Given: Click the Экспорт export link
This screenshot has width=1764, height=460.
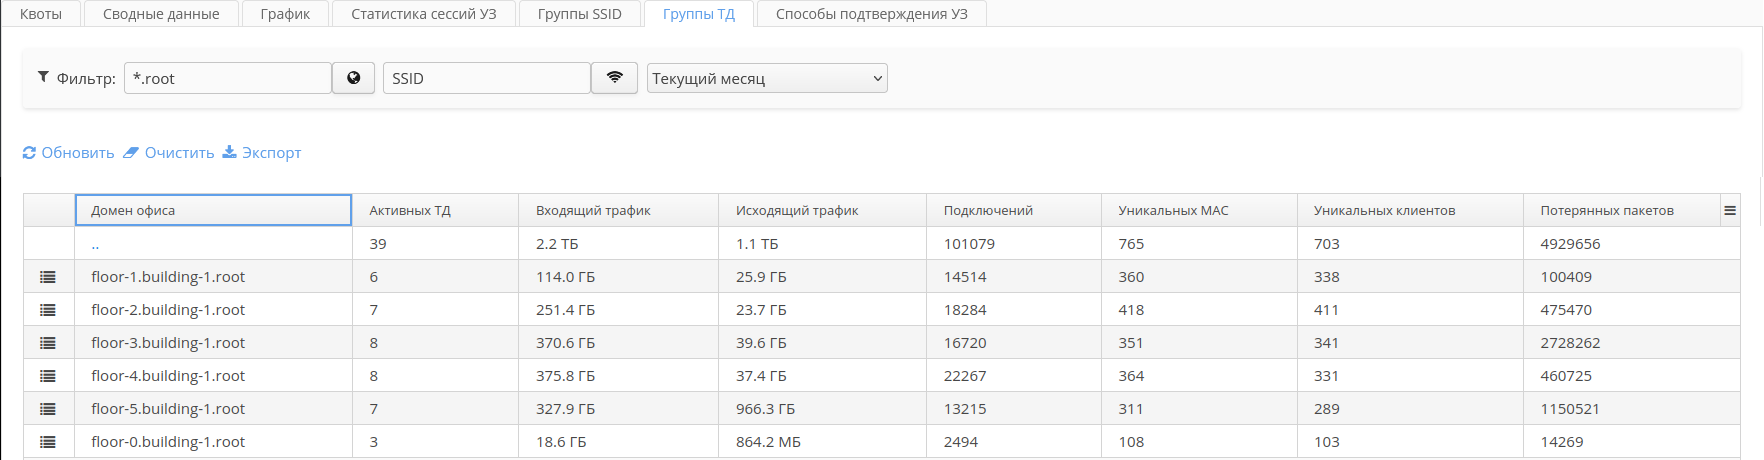Looking at the screenshot, I should [x=262, y=153].
